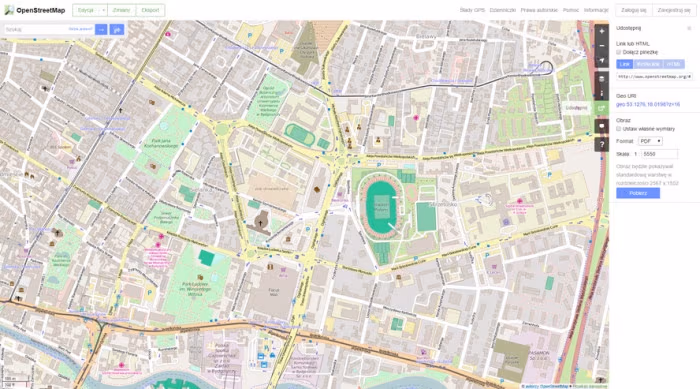Select the Link tab
Screen dimensions: 700x389
point(625,64)
